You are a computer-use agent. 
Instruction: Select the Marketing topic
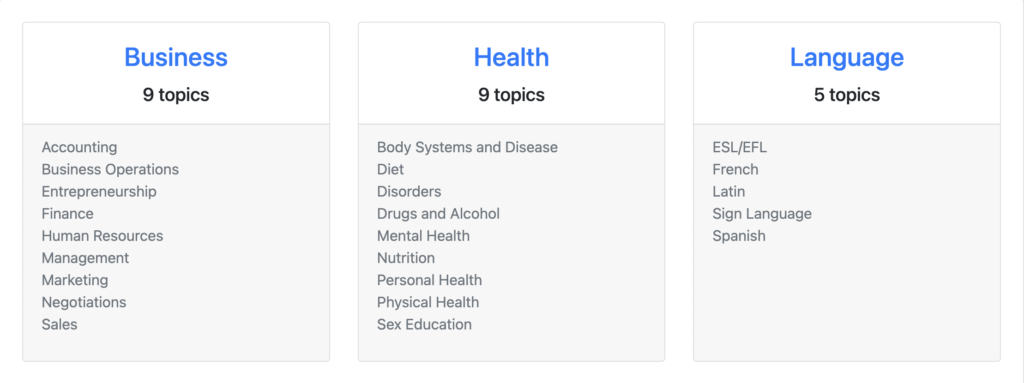[75, 280]
